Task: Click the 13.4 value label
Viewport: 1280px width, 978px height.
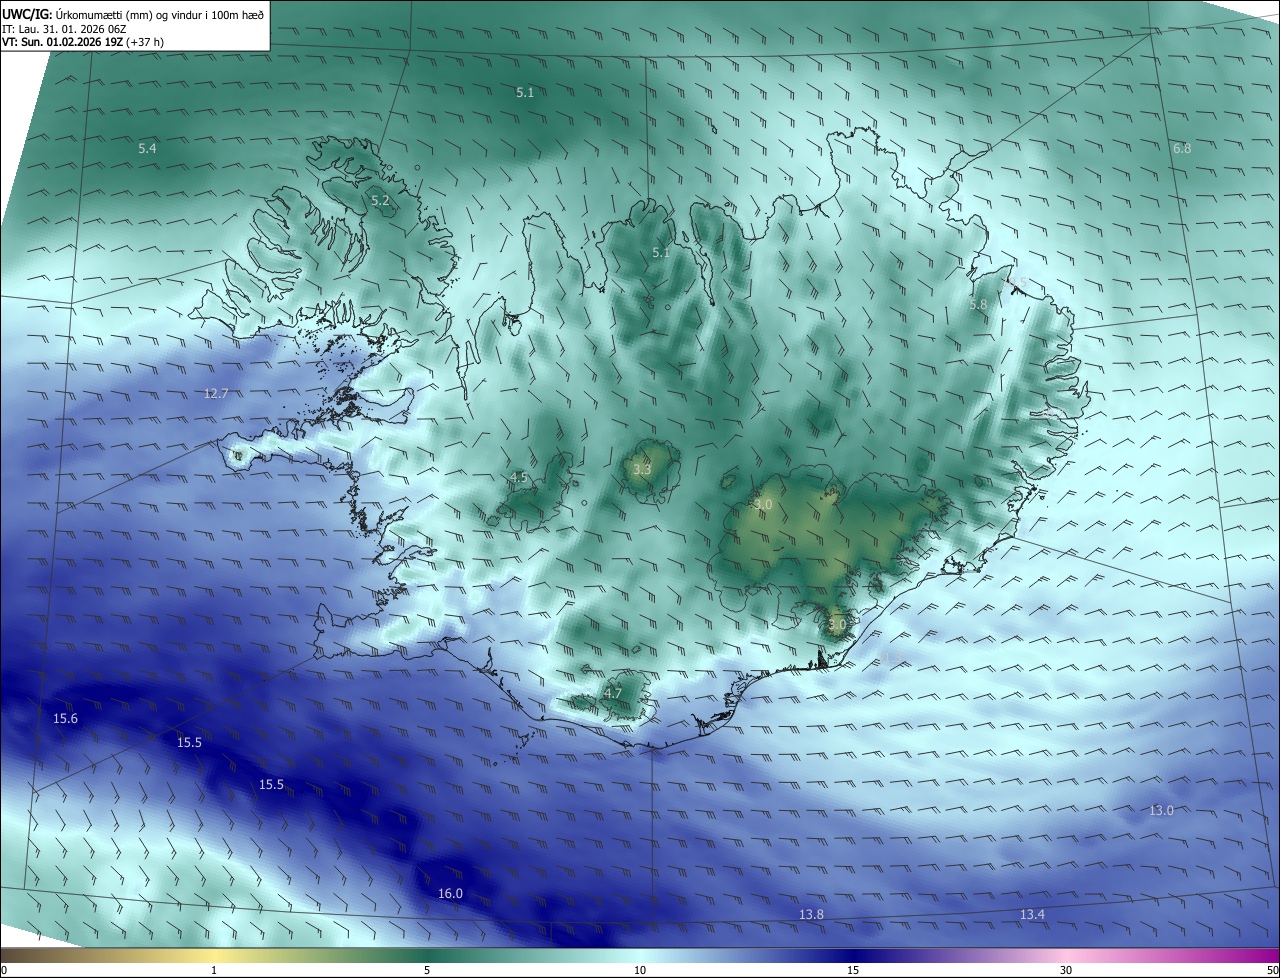Action: pyautogui.click(x=1032, y=914)
